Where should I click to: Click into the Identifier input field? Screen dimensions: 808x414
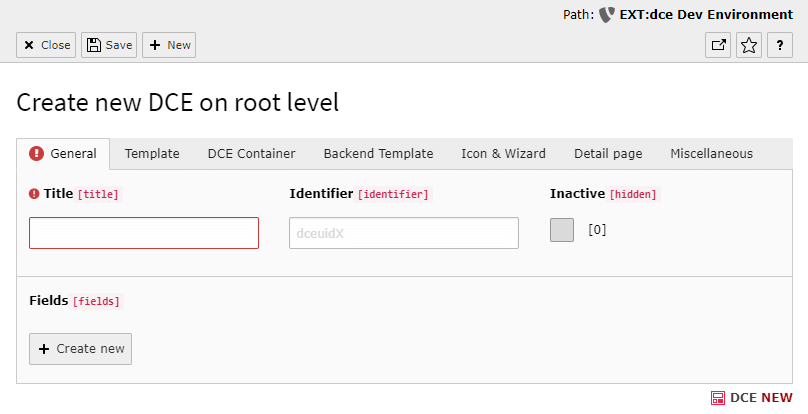403,233
